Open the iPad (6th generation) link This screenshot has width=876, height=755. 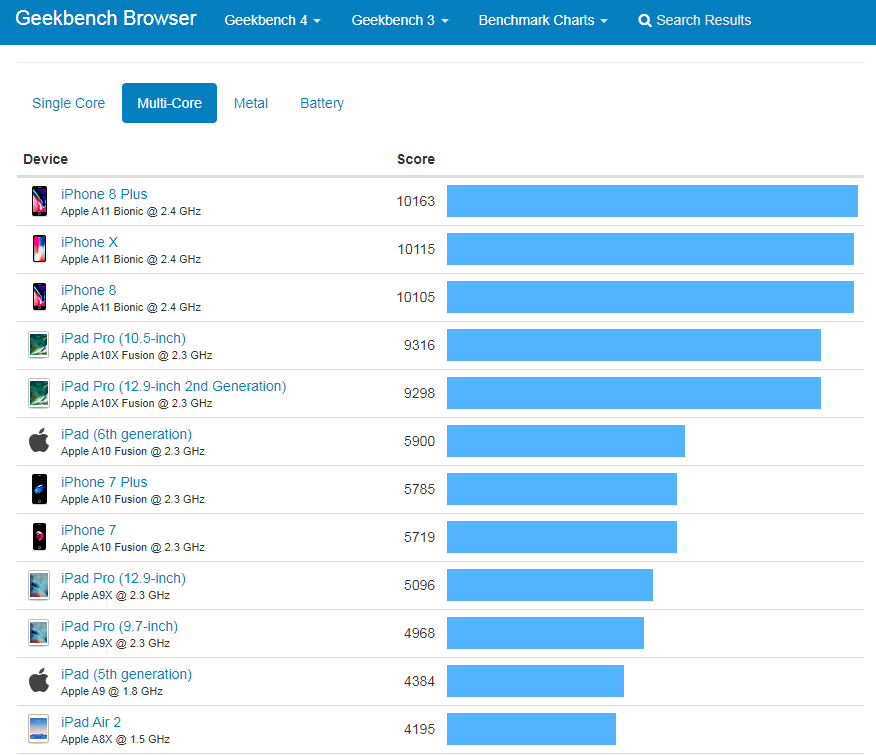click(126, 434)
